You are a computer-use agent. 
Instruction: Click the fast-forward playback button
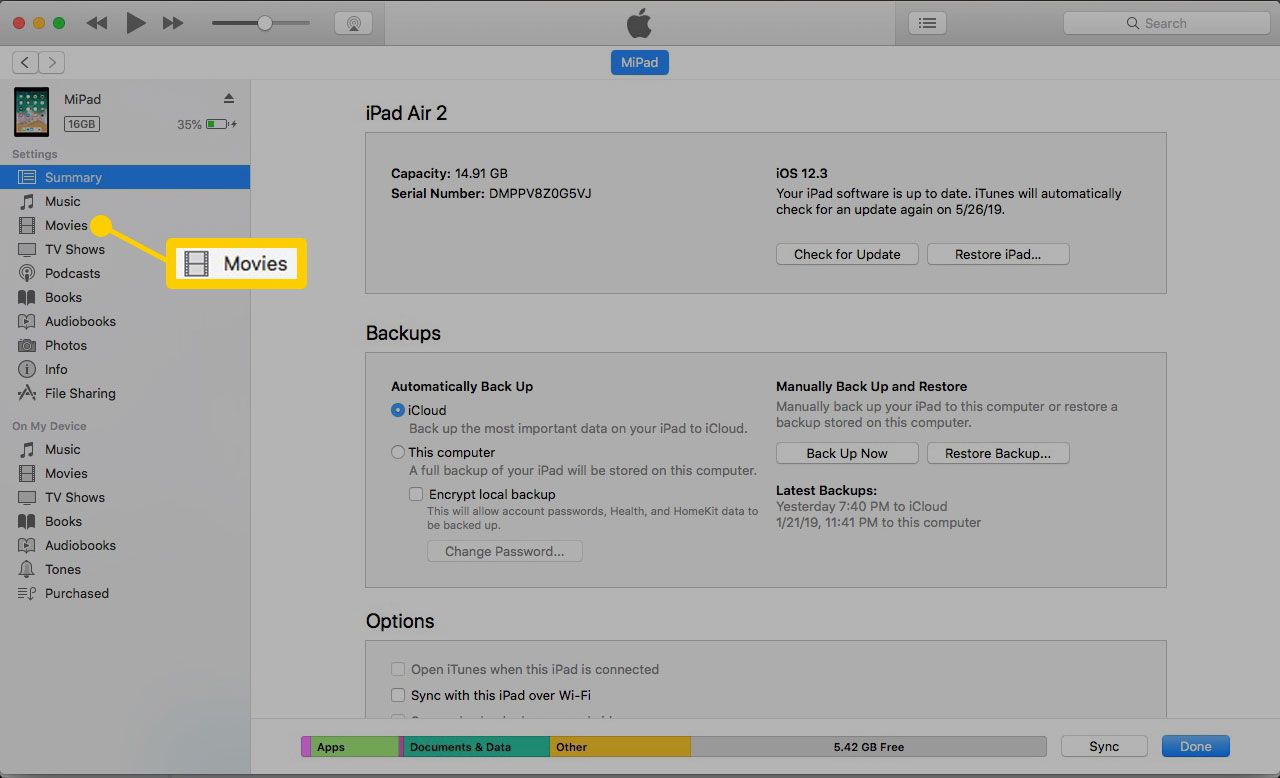point(173,23)
